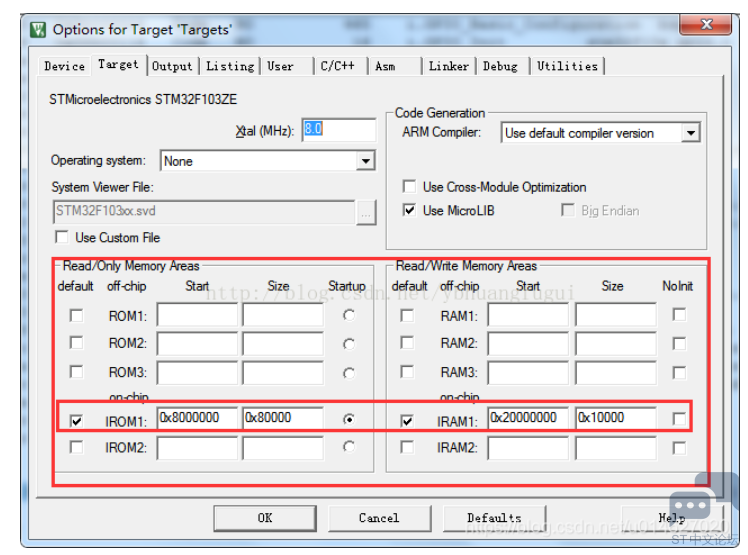The height and width of the screenshot is (555, 748).
Task: Click the IROM1 Size field 0x80000
Action: click(x=283, y=418)
